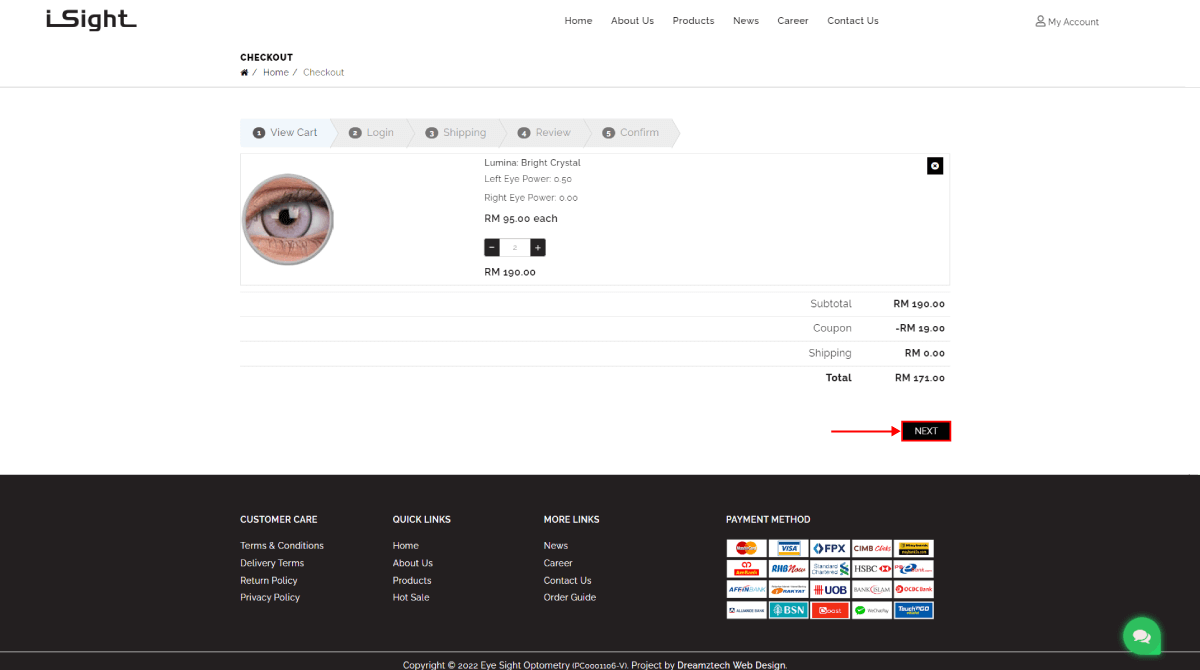Click the iSight logo
The height and width of the screenshot is (670, 1200).
tap(91, 20)
